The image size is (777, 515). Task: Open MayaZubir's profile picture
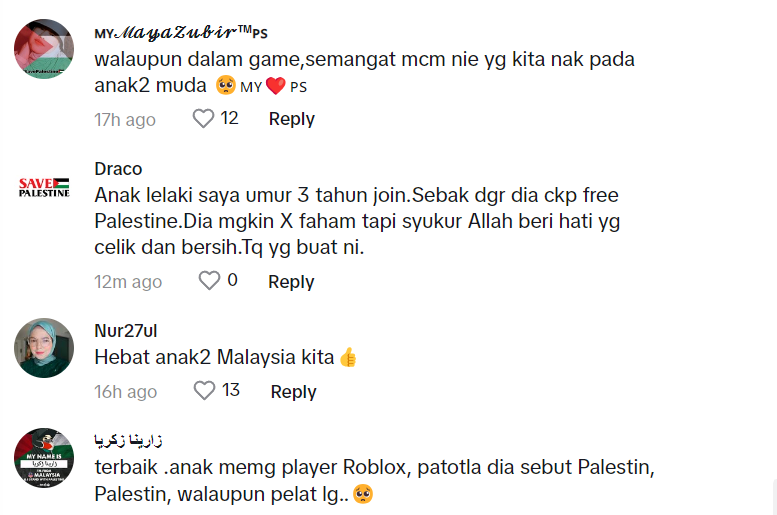coord(45,49)
